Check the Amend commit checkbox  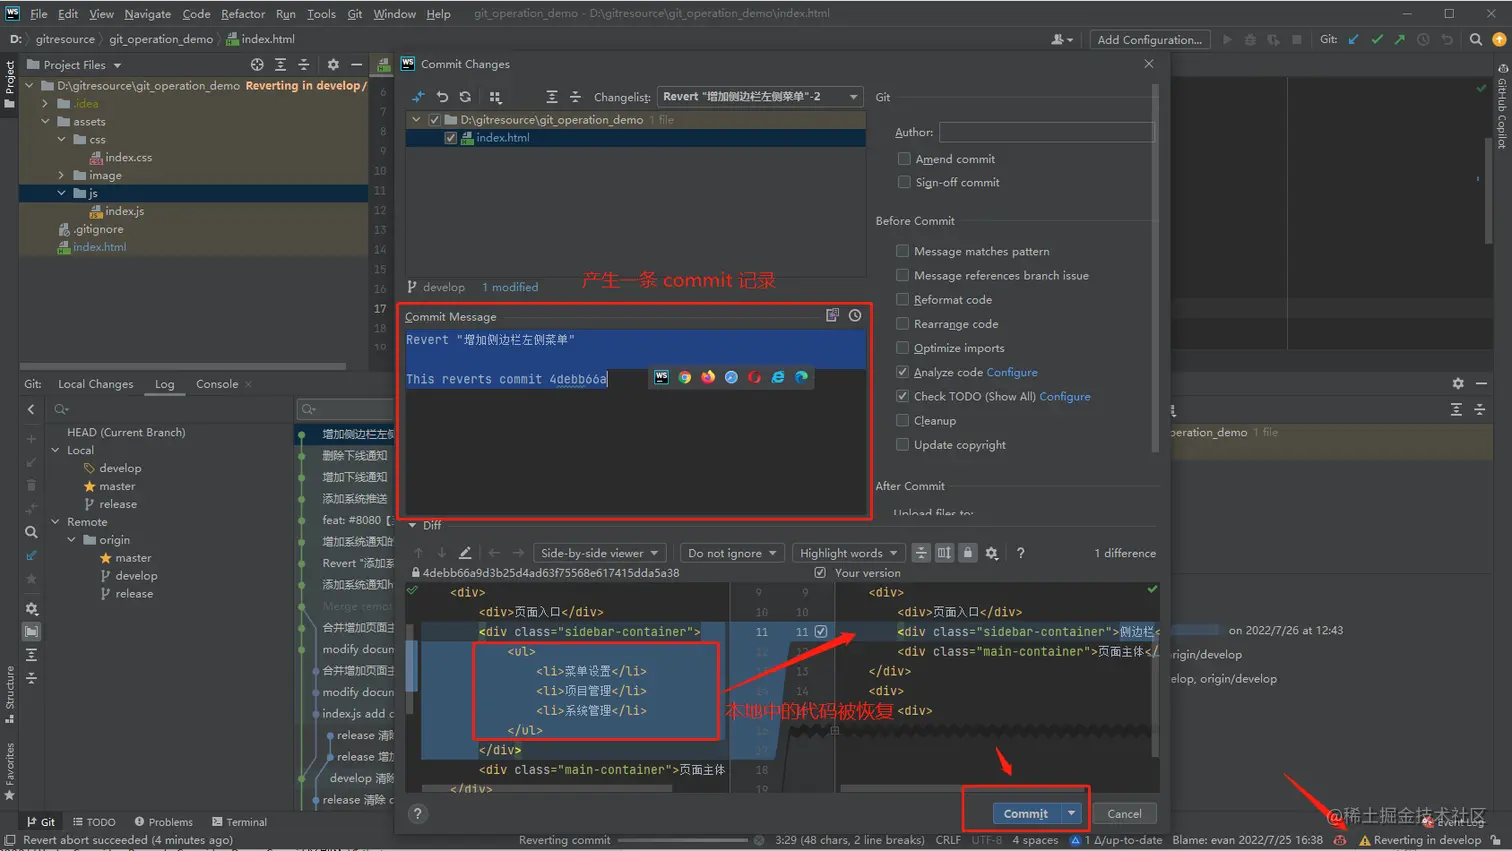[x=904, y=159]
